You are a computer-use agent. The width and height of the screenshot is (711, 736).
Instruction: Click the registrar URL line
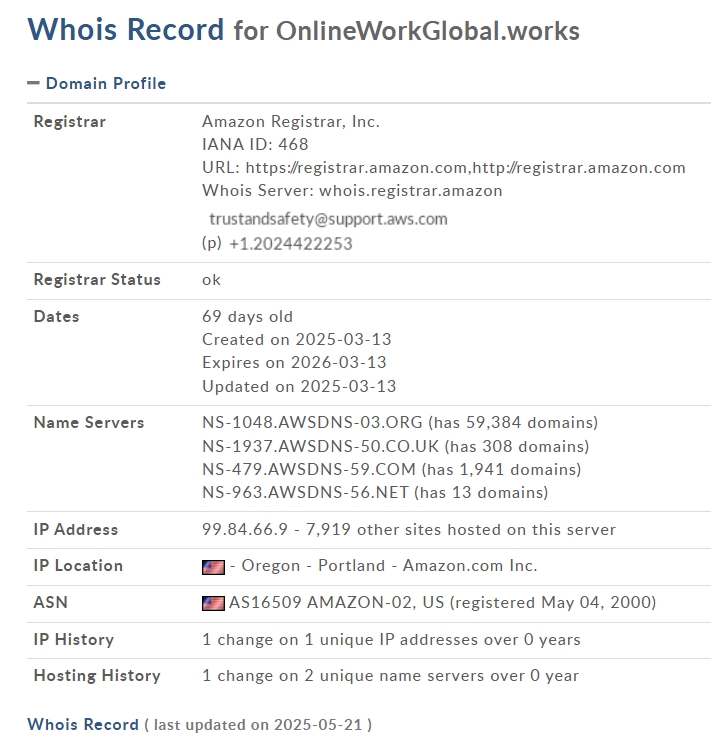pyautogui.click(x=443, y=168)
